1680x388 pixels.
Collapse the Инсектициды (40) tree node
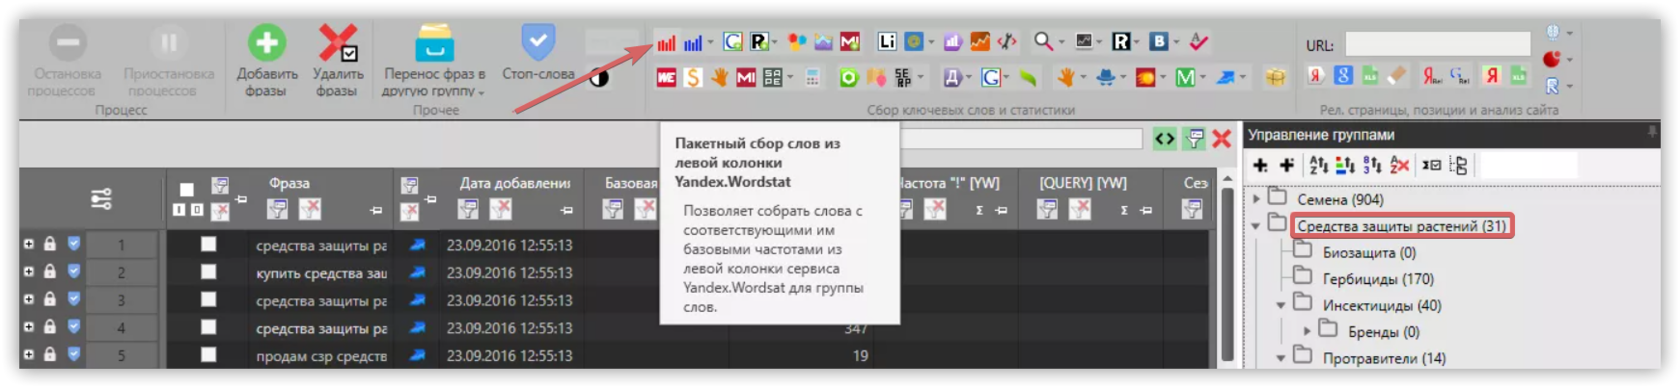tap(1281, 305)
